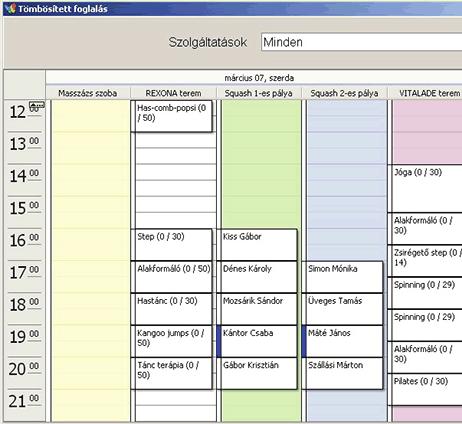Open the Step (0 / 30) class
462x424 pixels.
[x=171, y=244]
